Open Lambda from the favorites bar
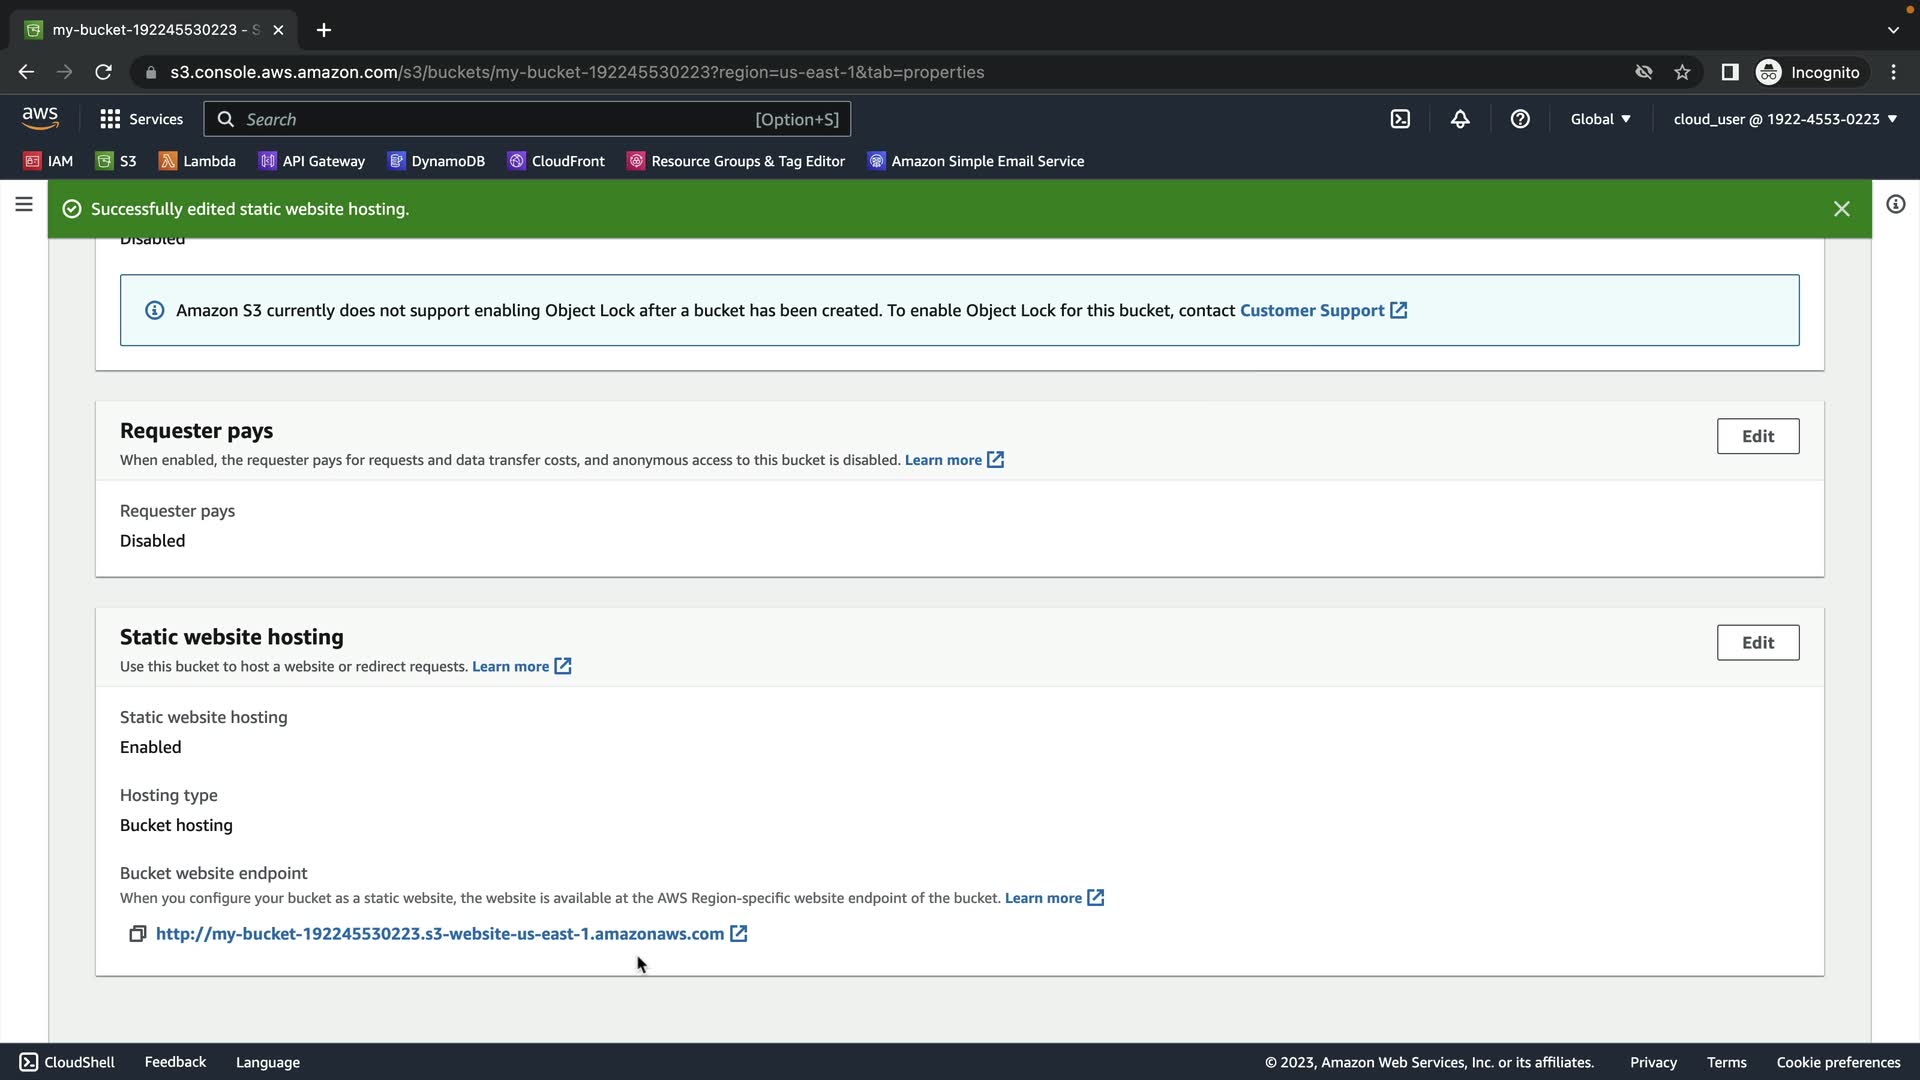Image resolution: width=1920 pixels, height=1080 pixels. point(197,161)
